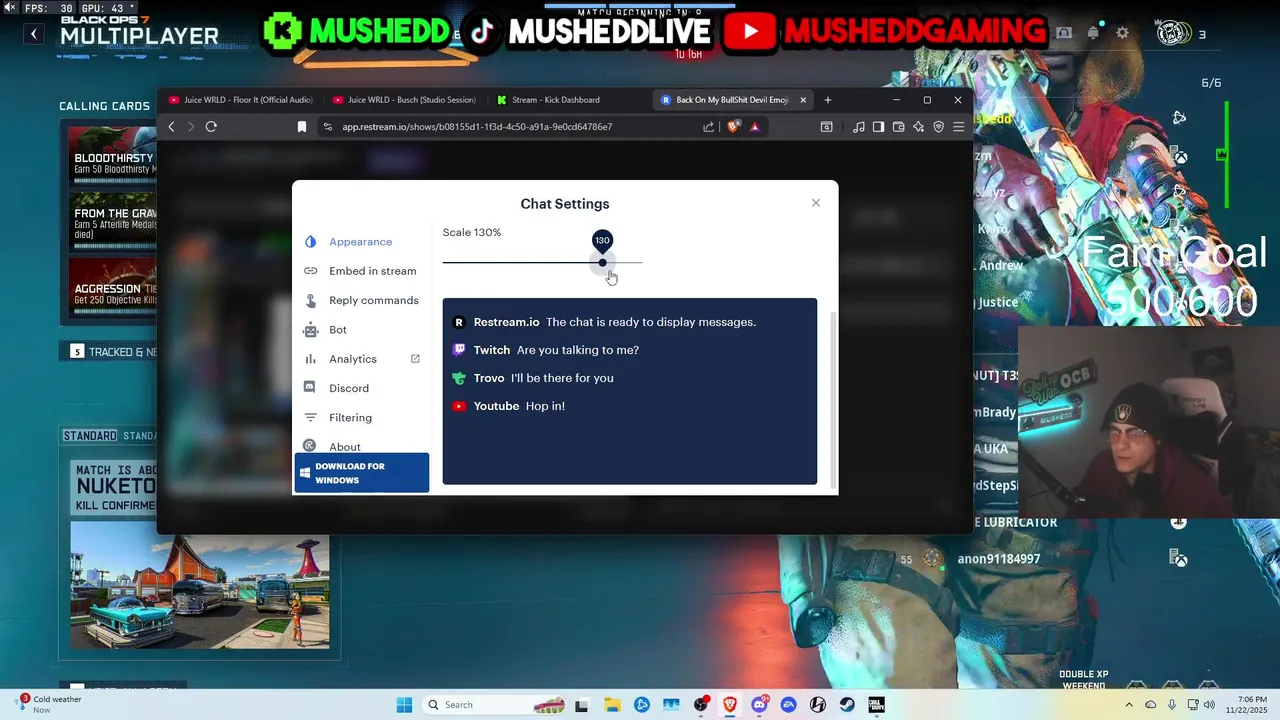
Task: Click the Brave Rewards triangle icon
Action: [755, 127]
